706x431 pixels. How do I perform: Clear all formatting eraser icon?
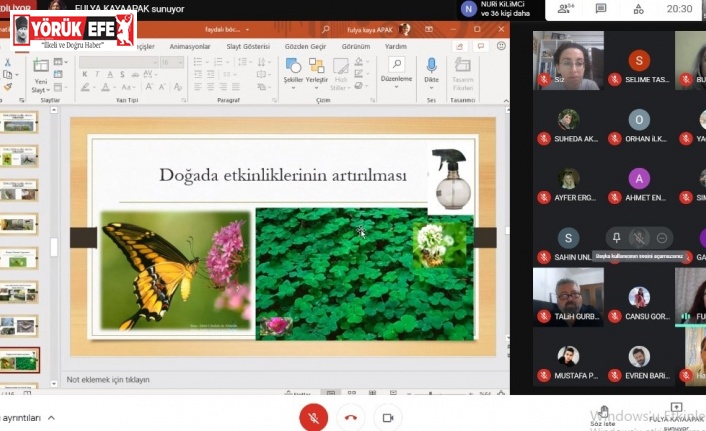pos(178,87)
